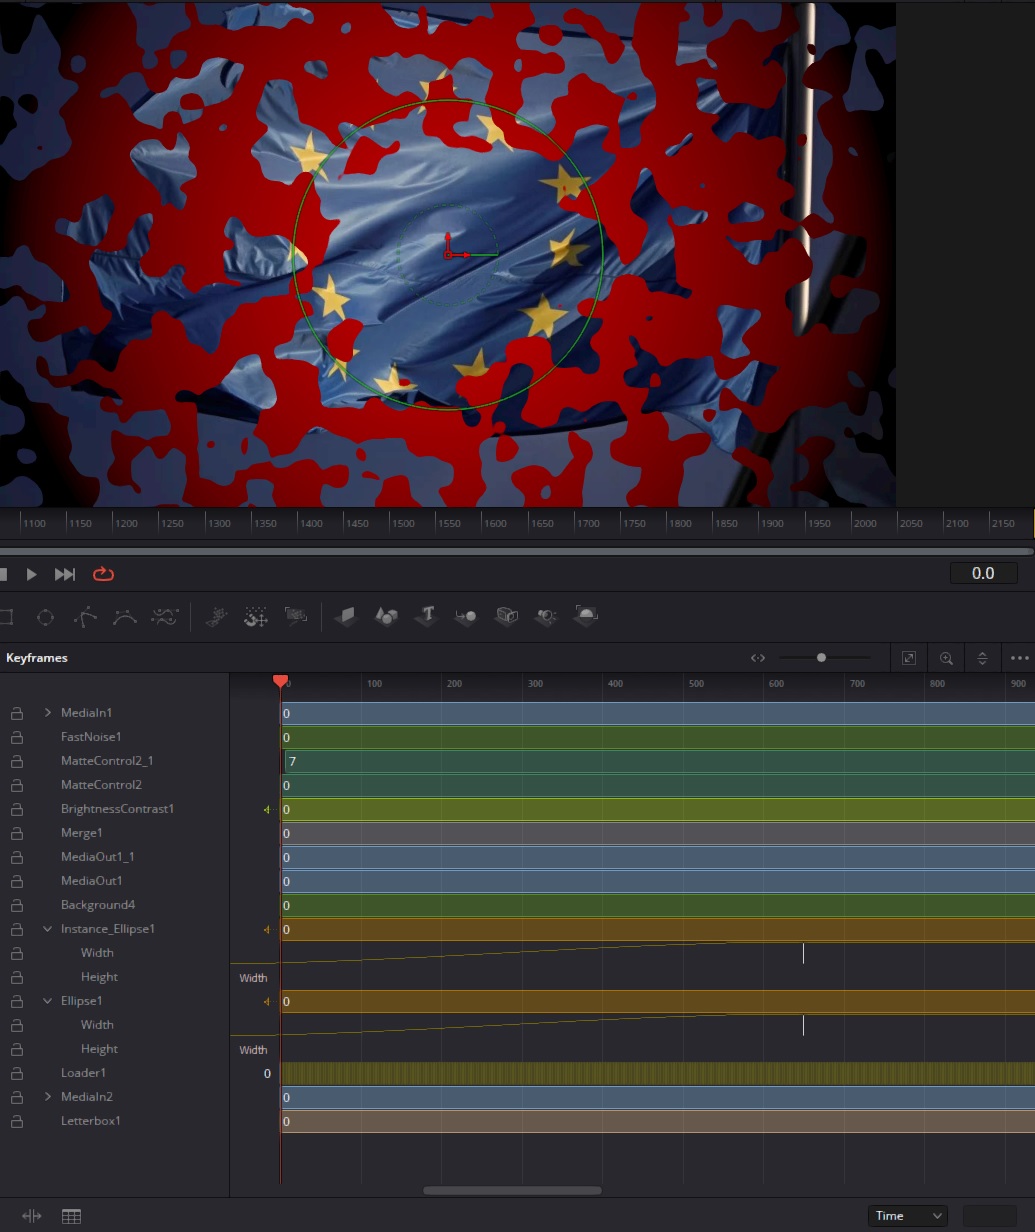Toggle the lock for MediaOut1

(x=17, y=881)
